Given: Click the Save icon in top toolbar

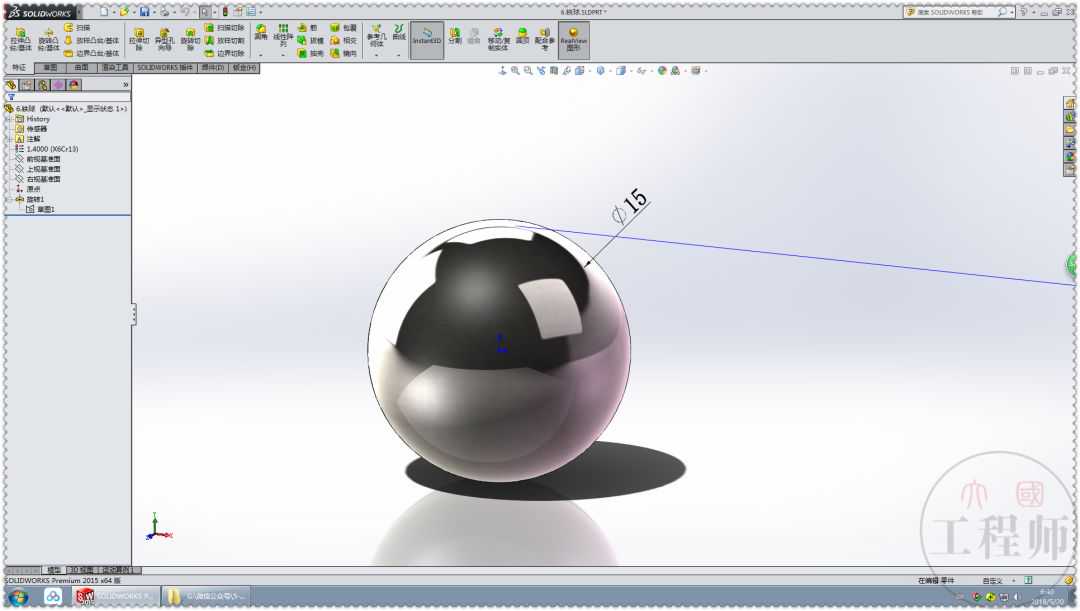Looking at the screenshot, I should coord(145,11).
